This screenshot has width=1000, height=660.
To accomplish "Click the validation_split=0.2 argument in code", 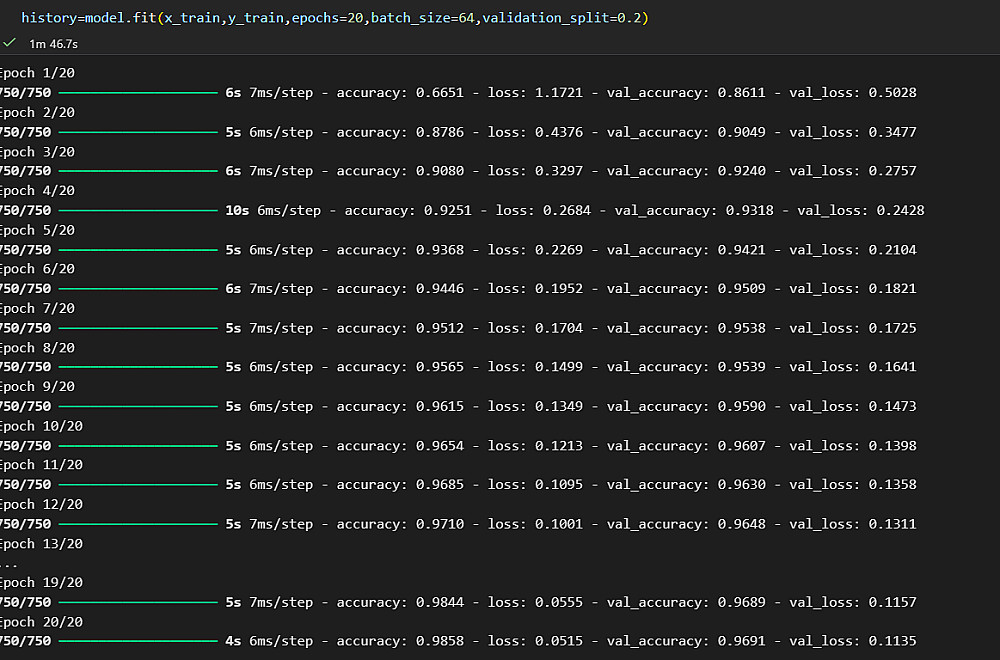I will pyautogui.click(x=562, y=18).
